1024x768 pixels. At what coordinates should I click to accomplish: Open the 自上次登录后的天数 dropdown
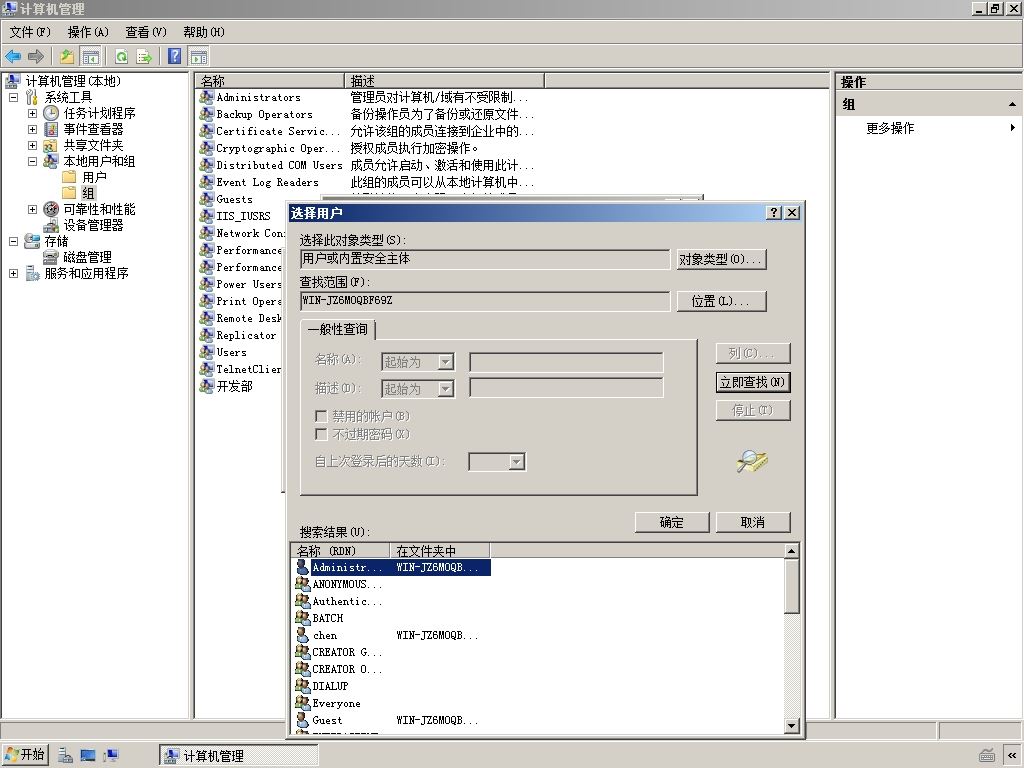click(x=517, y=462)
